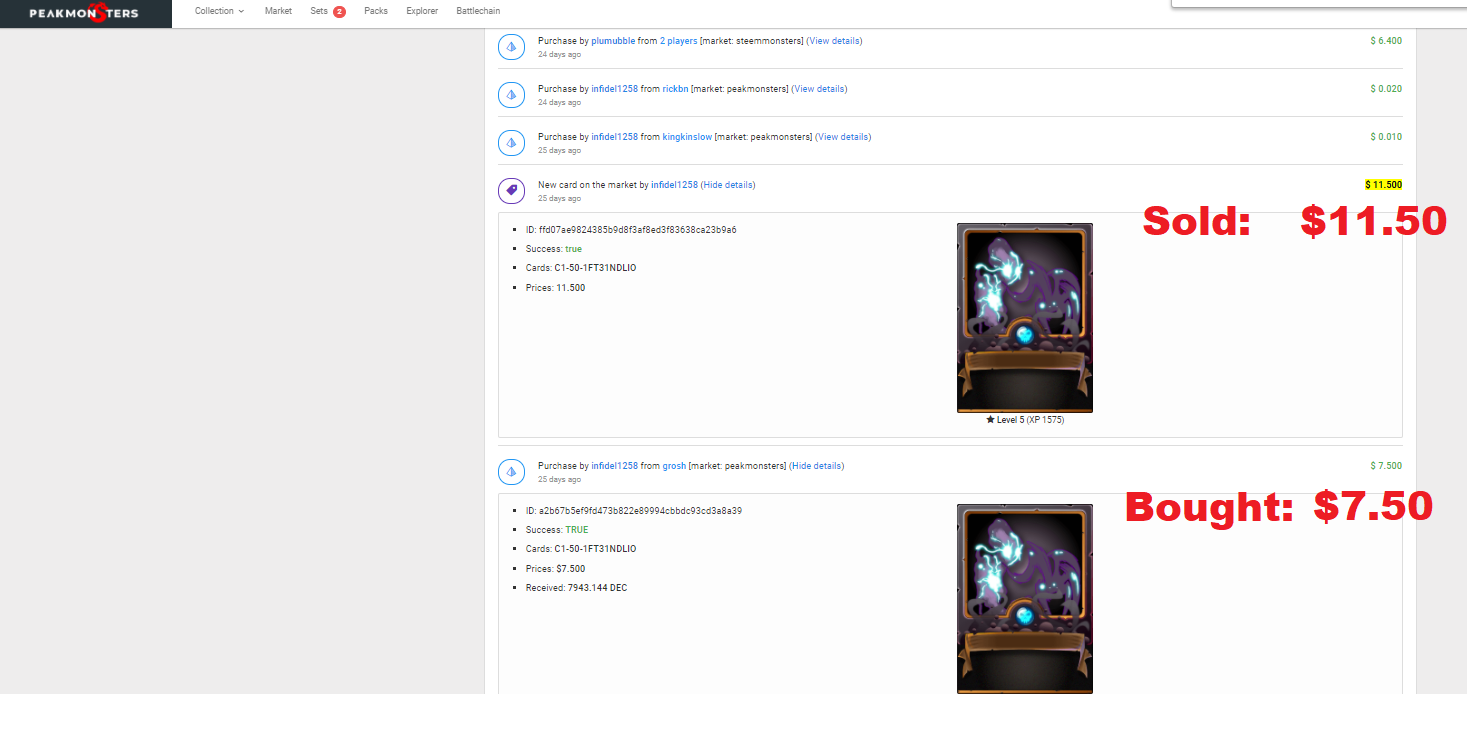Expand View details on the rickbn purchase
This screenshot has width=1467, height=729.
pyautogui.click(x=819, y=89)
